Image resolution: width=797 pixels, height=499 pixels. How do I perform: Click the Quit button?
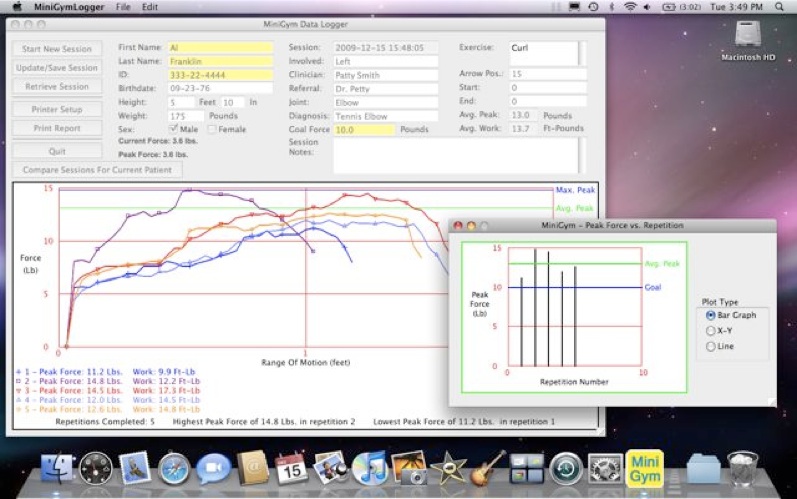tap(57, 151)
